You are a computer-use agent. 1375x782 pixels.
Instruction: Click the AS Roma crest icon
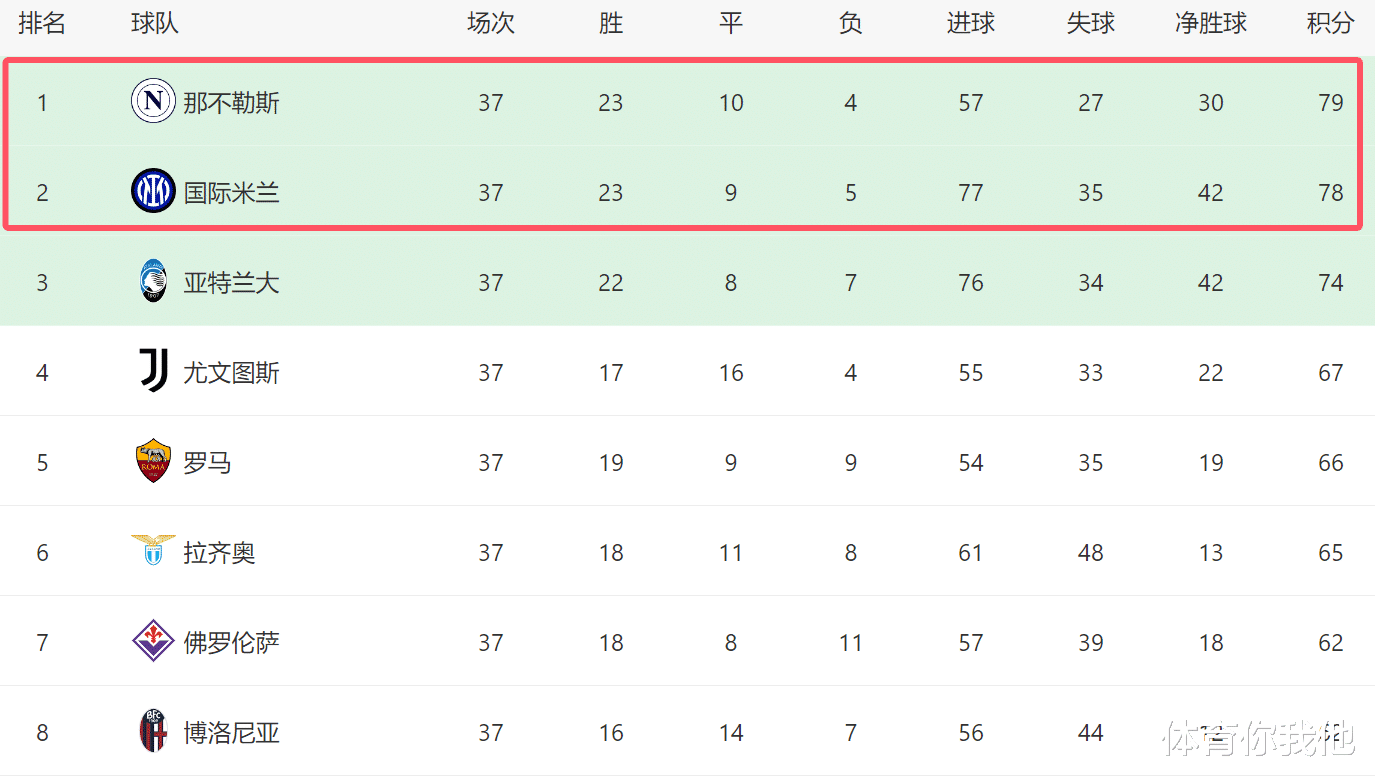[x=153, y=461]
